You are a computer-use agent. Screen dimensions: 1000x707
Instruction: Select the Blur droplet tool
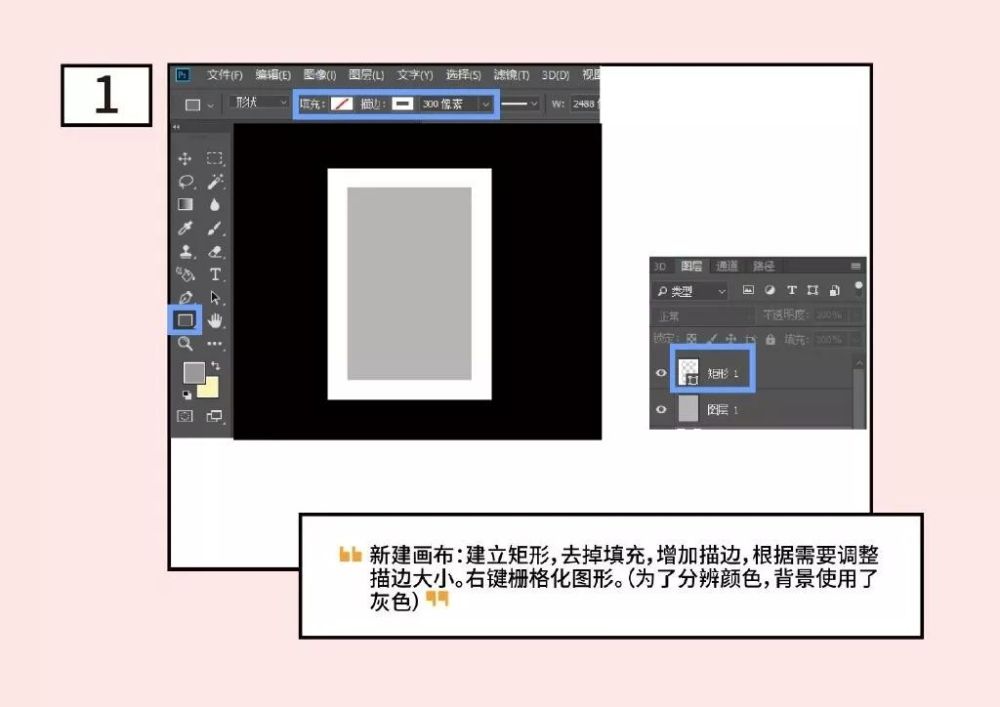214,205
